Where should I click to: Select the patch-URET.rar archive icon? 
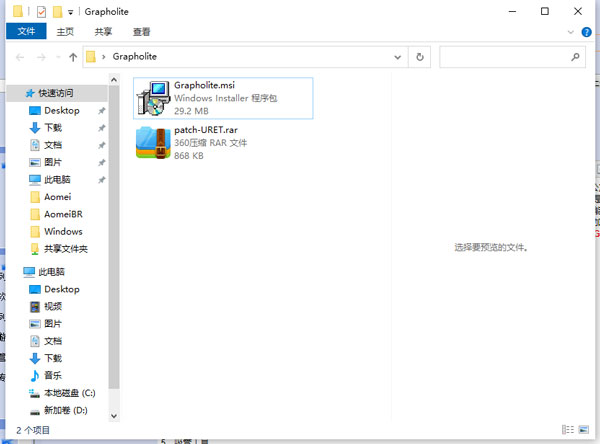pos(153,143)
